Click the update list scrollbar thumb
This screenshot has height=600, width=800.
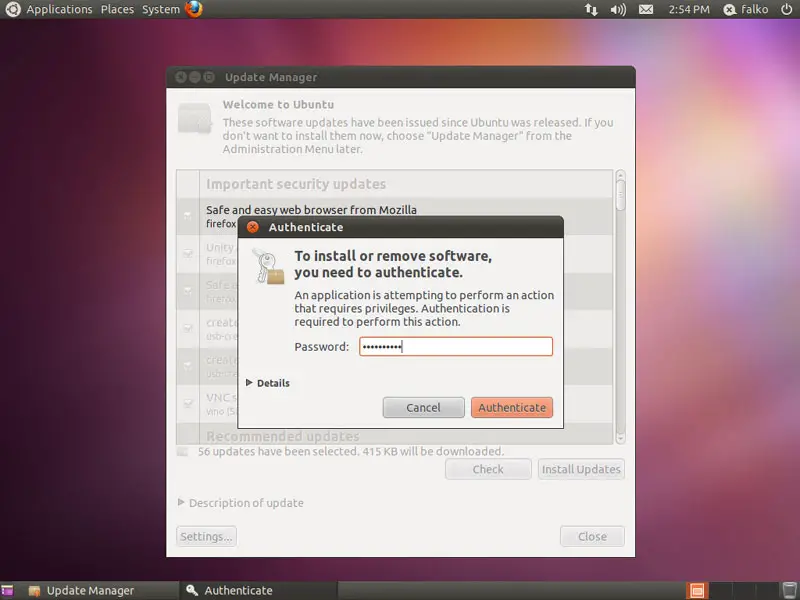[620, 195]
